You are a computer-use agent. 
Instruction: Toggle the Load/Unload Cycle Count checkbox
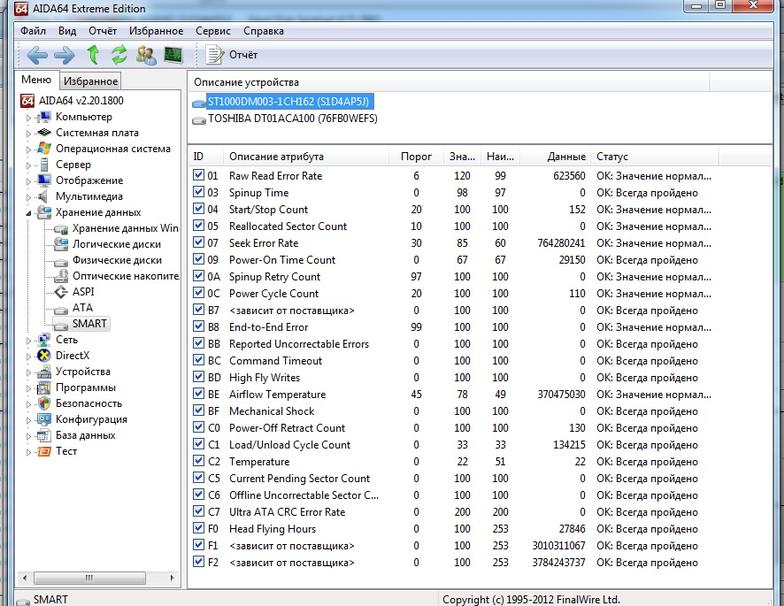[x=198, y=444]
